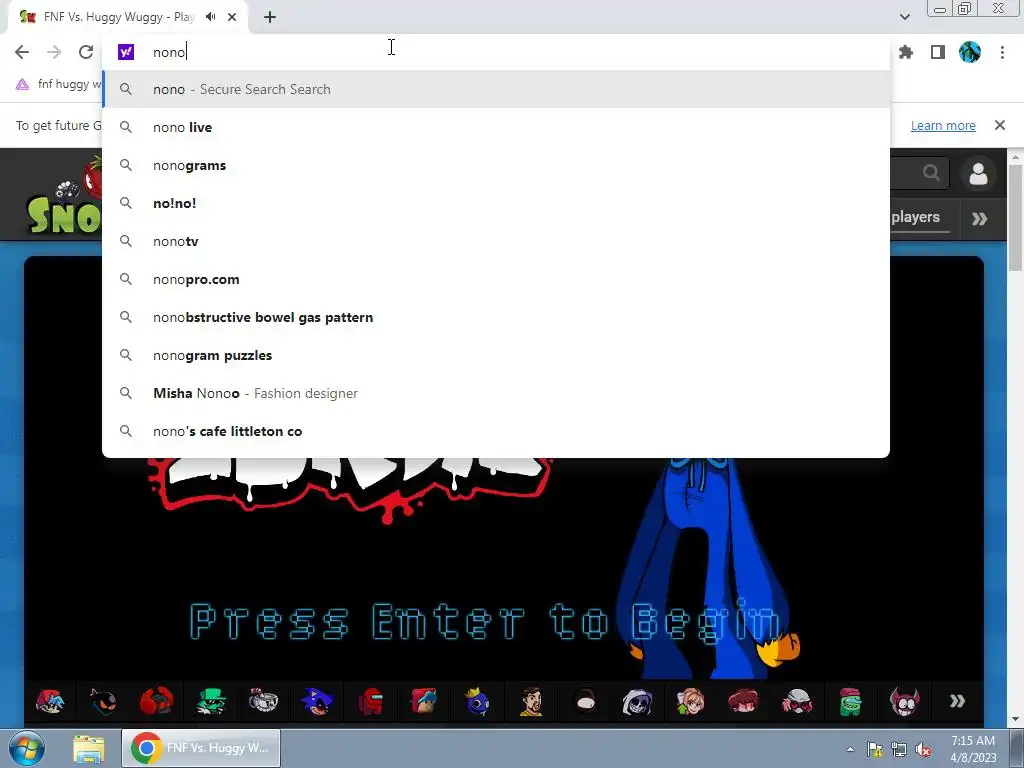Open a new tab with plus button
The width and height of the screenshot is (1024, 768).
[270, 17]
